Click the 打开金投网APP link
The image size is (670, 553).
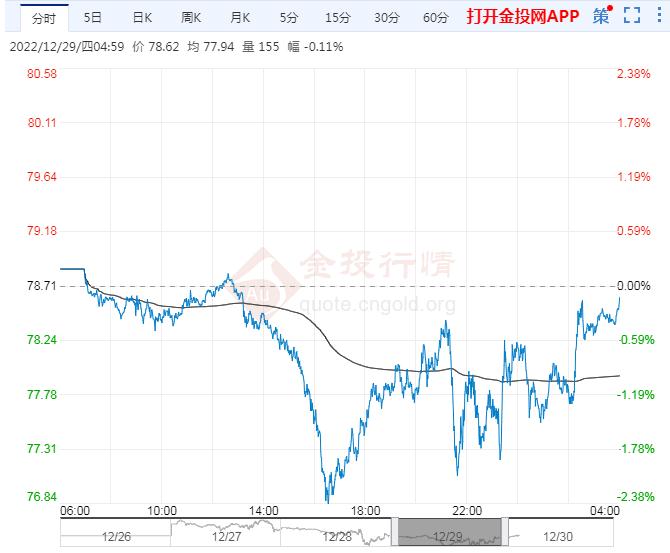coord(523,17)
